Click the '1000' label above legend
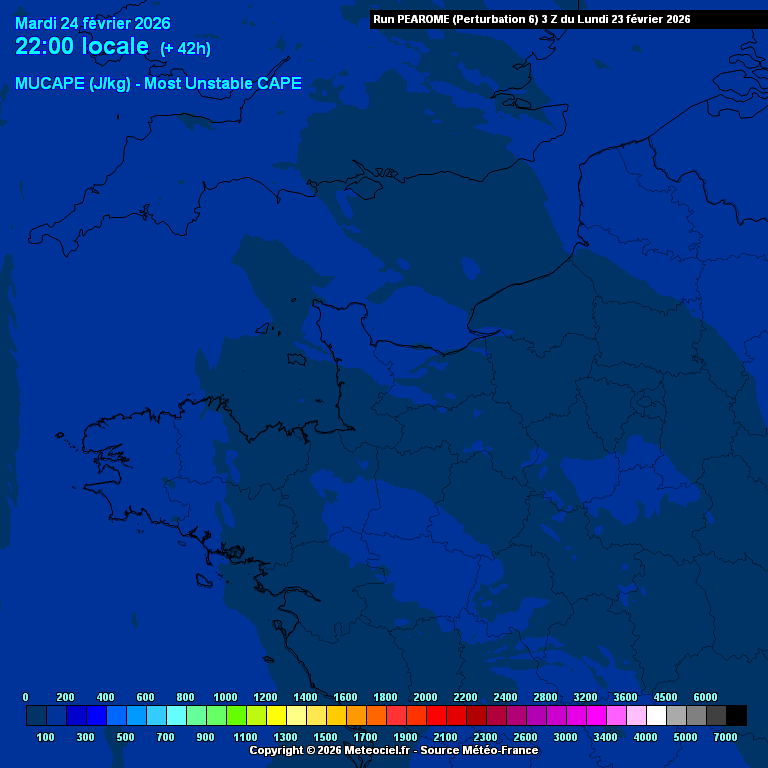The width and height of the screenshot is (768, 768). (x=225, y=697)
